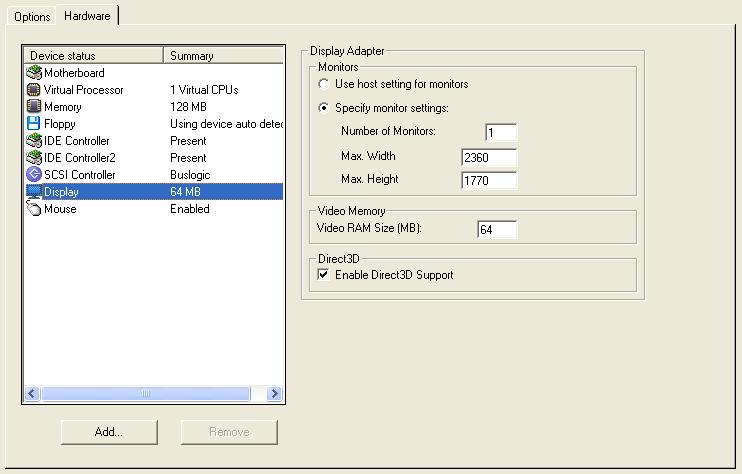Click the Remove button
This screenshot has width=742, height=474.
point(229,432)
